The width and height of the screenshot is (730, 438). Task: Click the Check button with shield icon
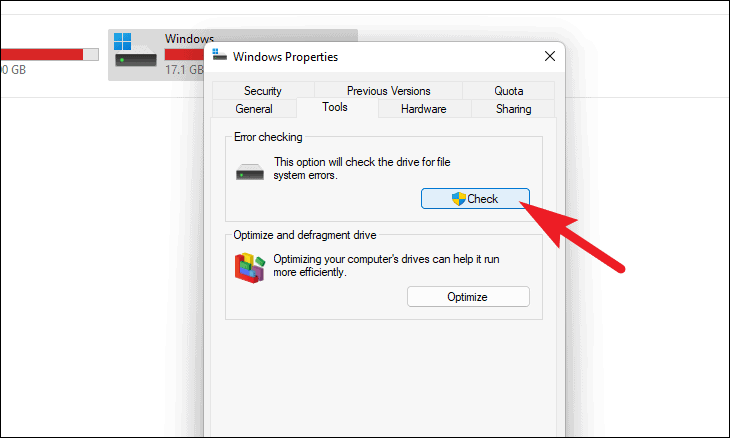[475, 199]
